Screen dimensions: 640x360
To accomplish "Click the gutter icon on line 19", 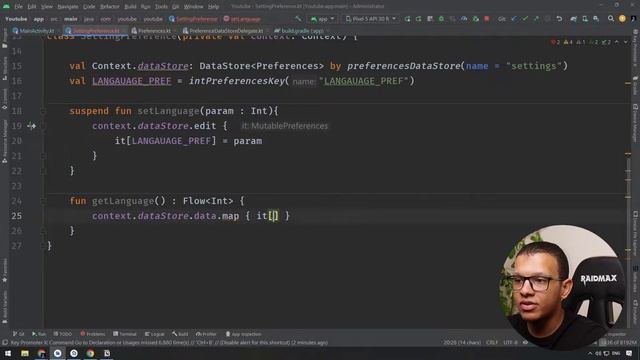I will click(31, 126).
